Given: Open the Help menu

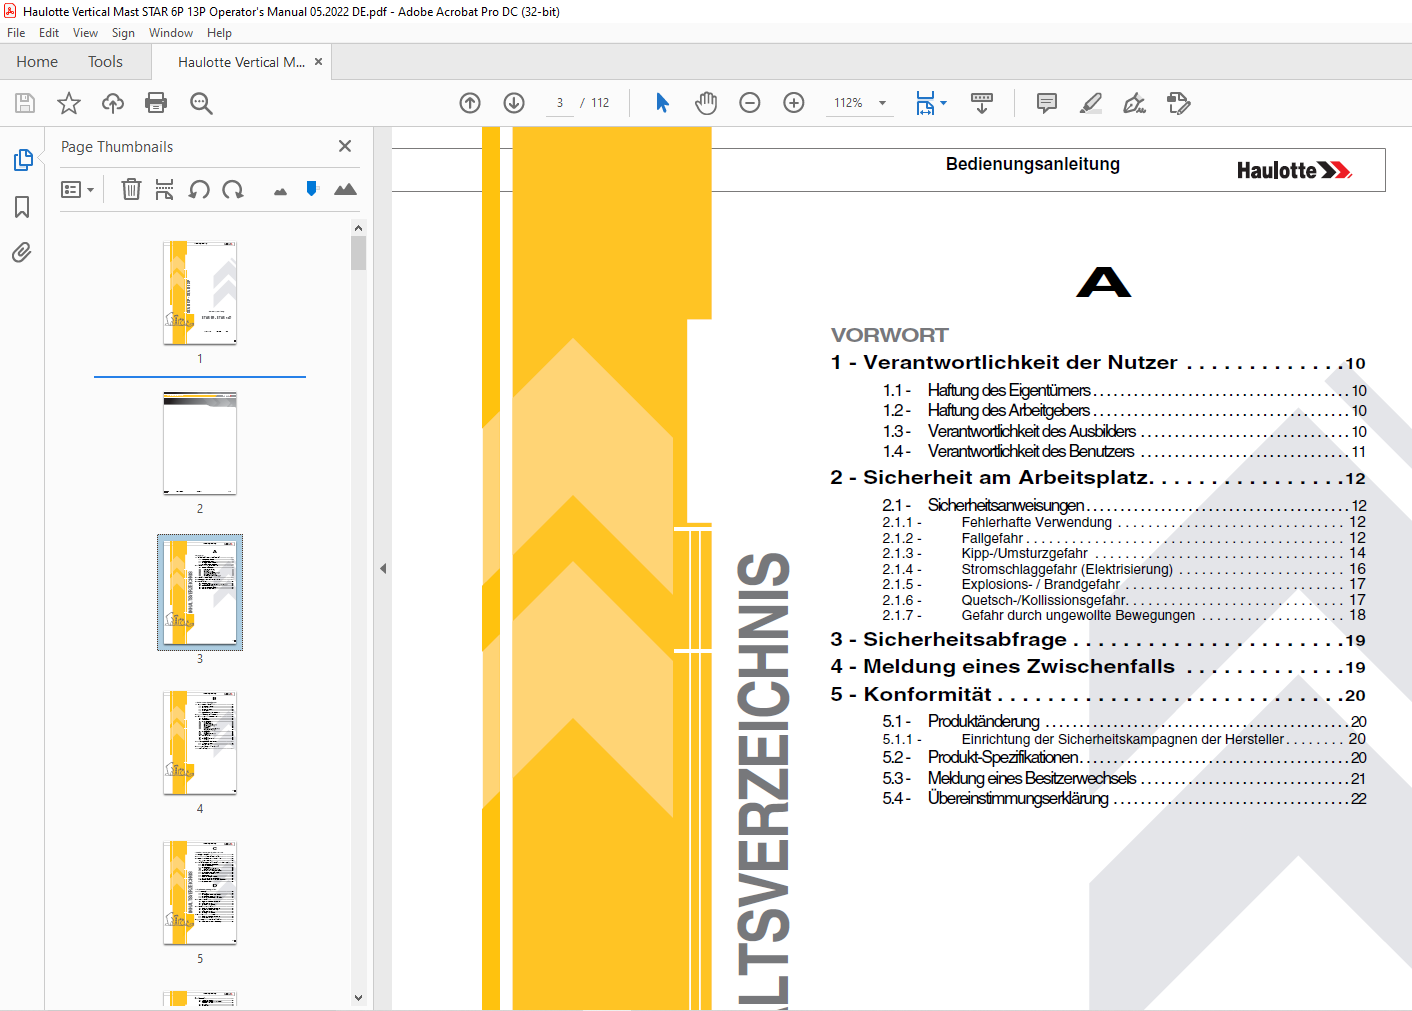Looking at the screenshot, I should coord(219,33).
